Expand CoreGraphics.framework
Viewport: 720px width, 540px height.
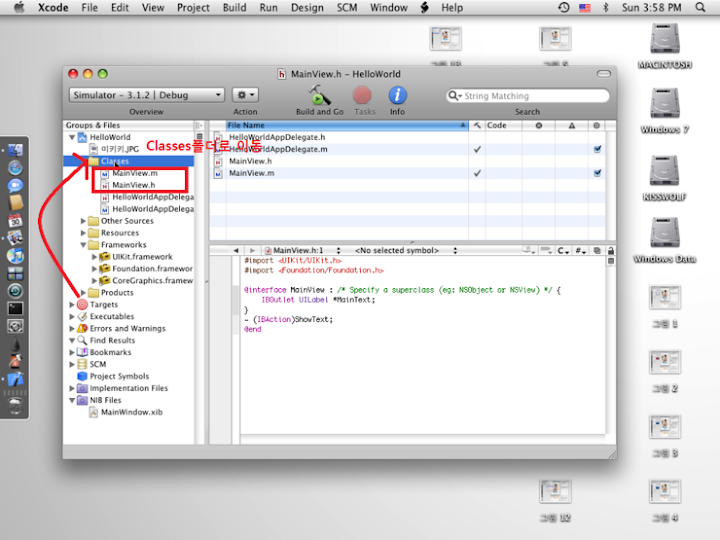[x=94, y=281]
